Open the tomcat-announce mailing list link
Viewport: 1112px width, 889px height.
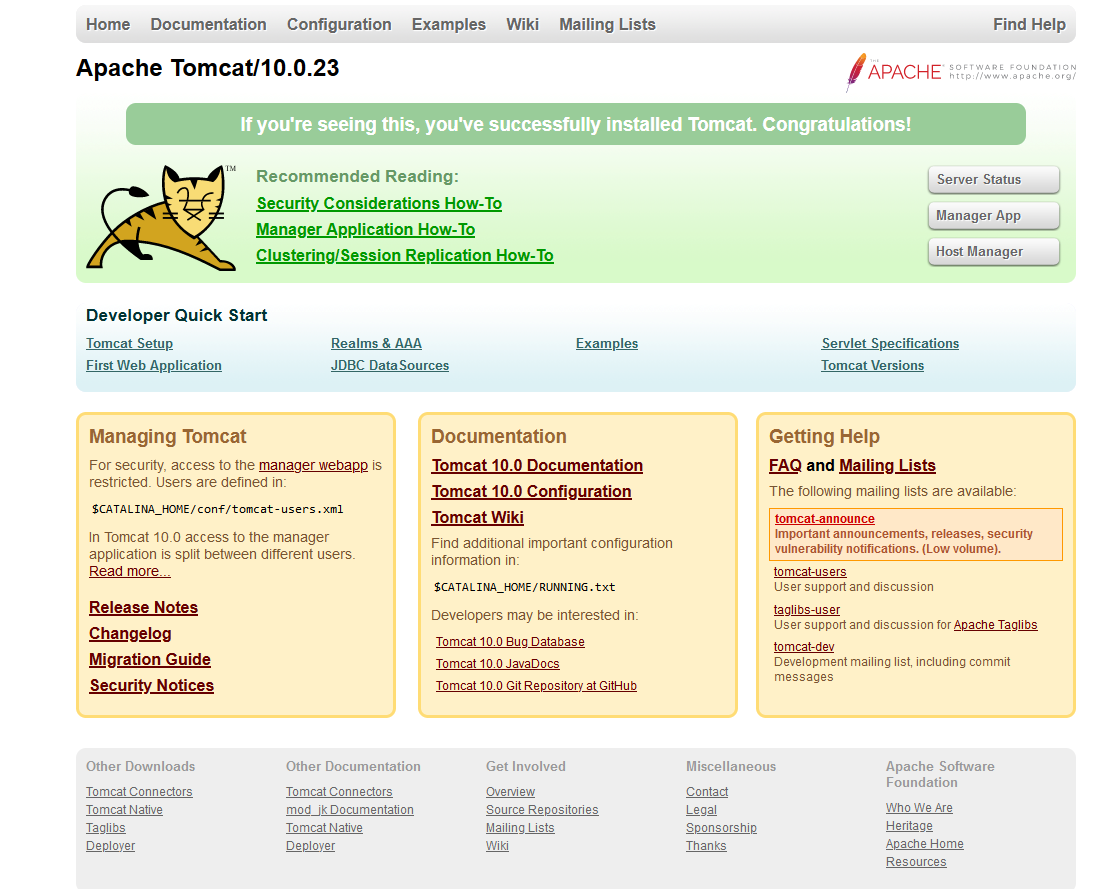(x=825, y=519)
